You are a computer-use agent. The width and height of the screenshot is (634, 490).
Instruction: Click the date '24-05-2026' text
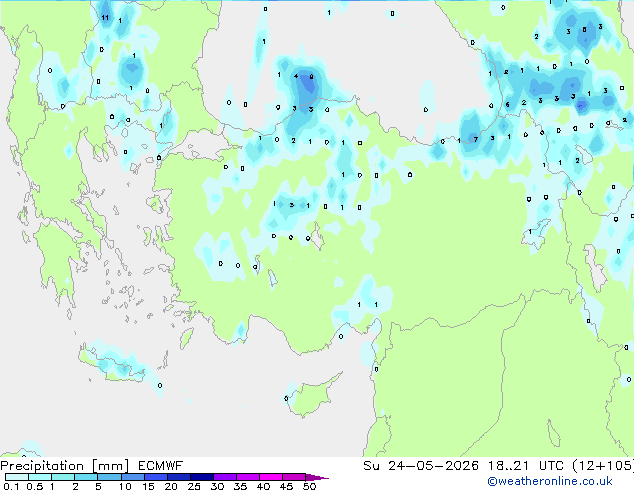433,466
